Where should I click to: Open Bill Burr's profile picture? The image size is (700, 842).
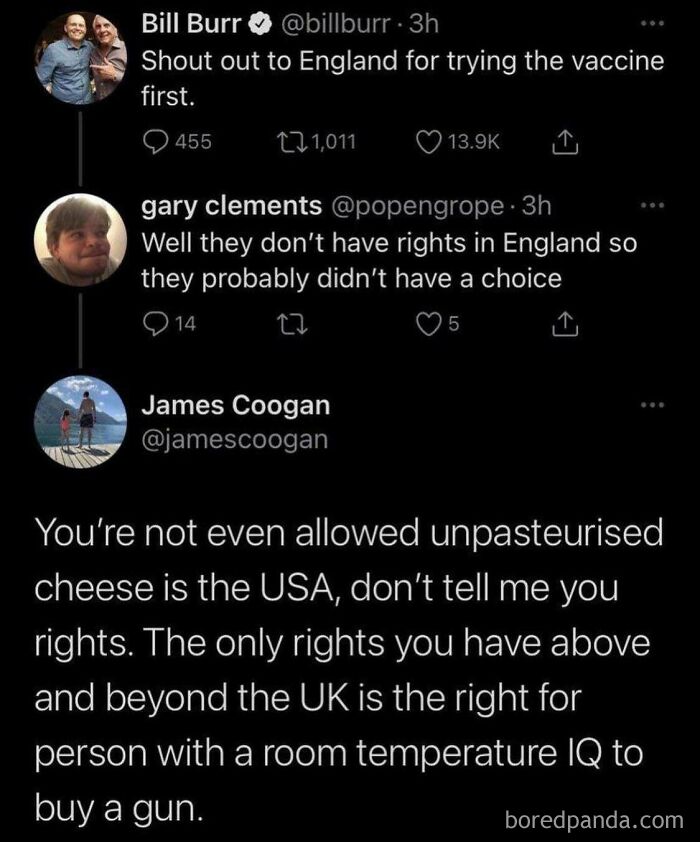[x=80, y=58]
